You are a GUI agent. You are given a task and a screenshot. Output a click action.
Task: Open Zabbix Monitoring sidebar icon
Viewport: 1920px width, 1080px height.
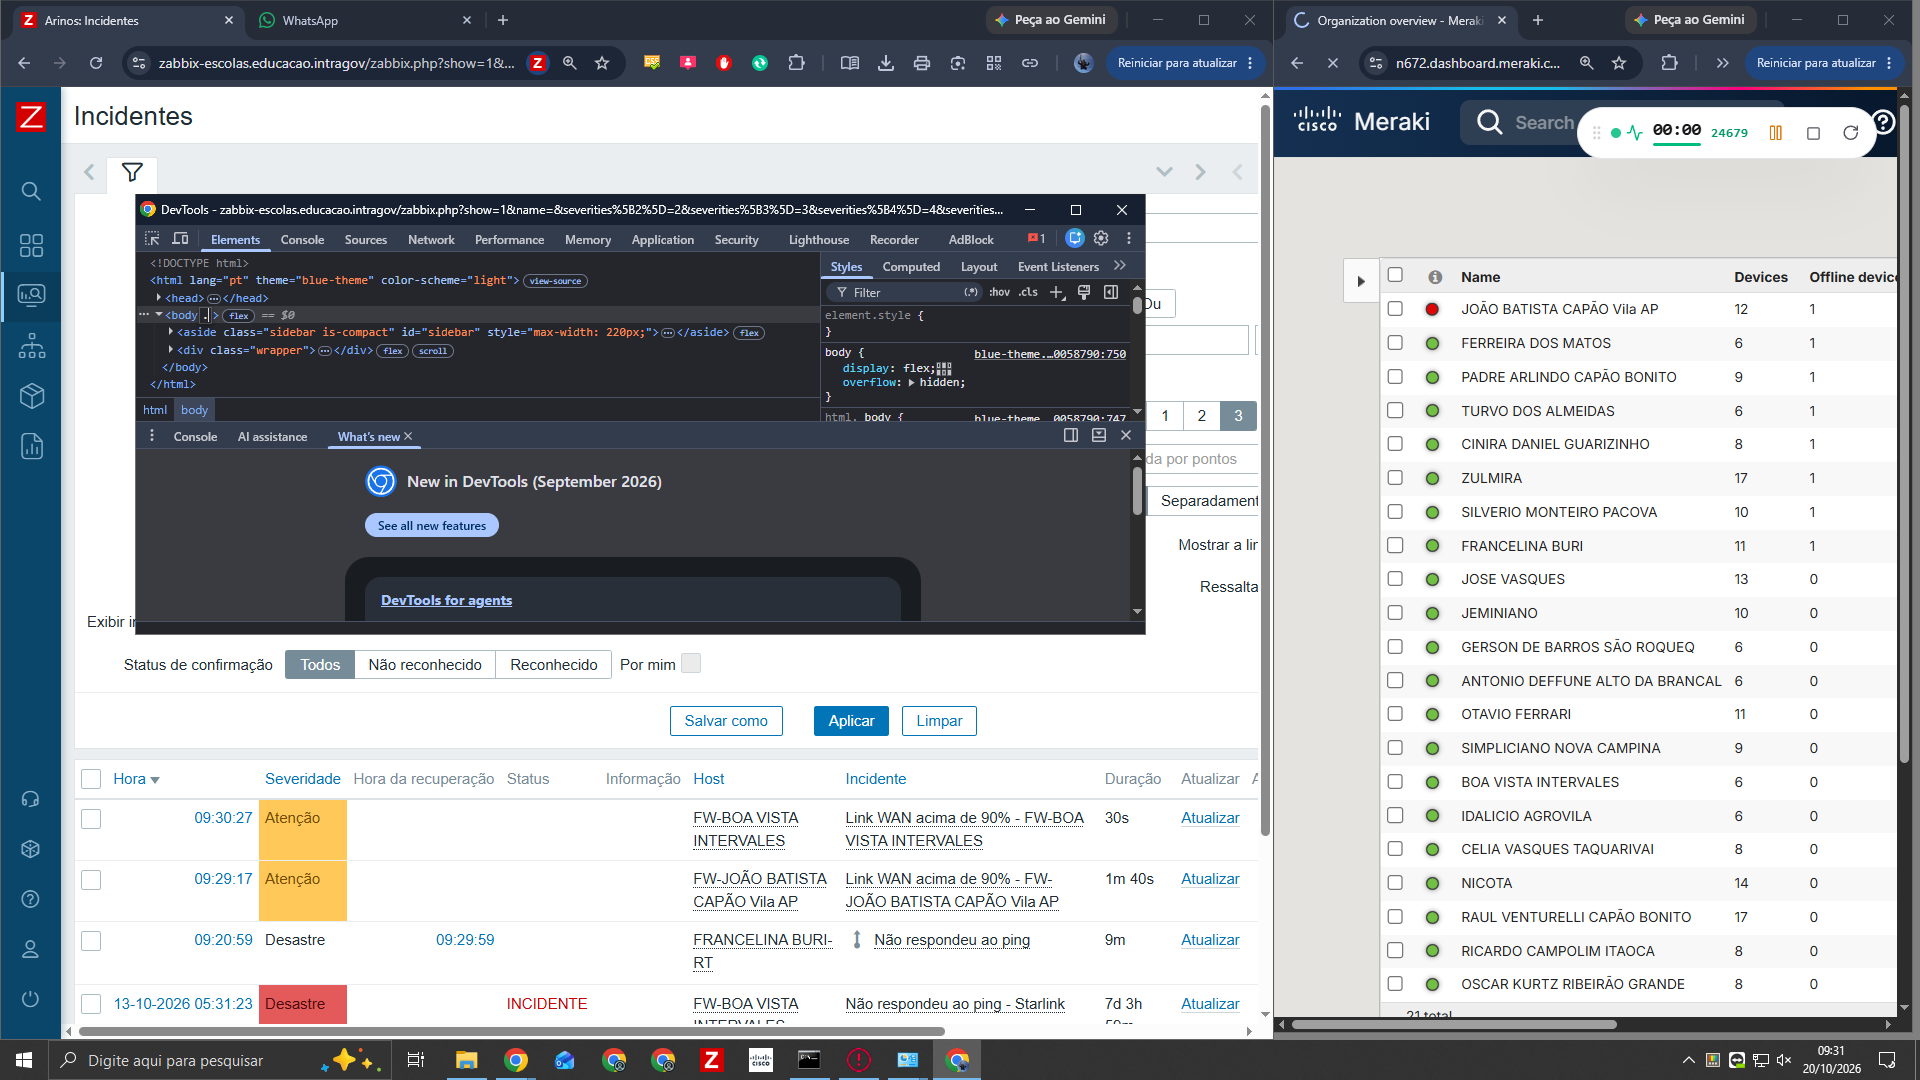[31, 295]
